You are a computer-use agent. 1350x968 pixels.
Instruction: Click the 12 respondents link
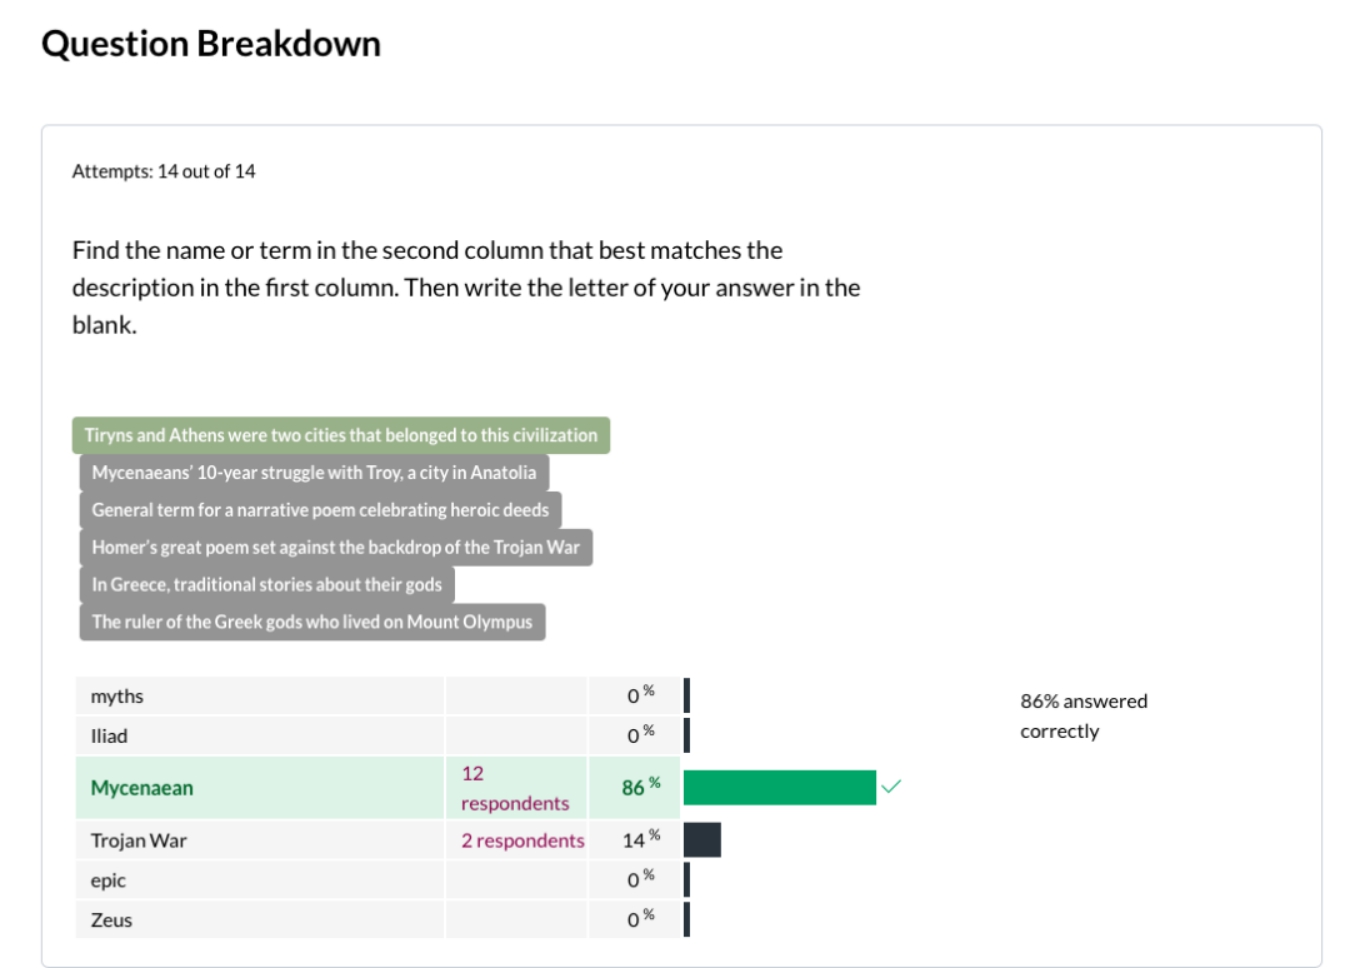(x=514, y=788)
